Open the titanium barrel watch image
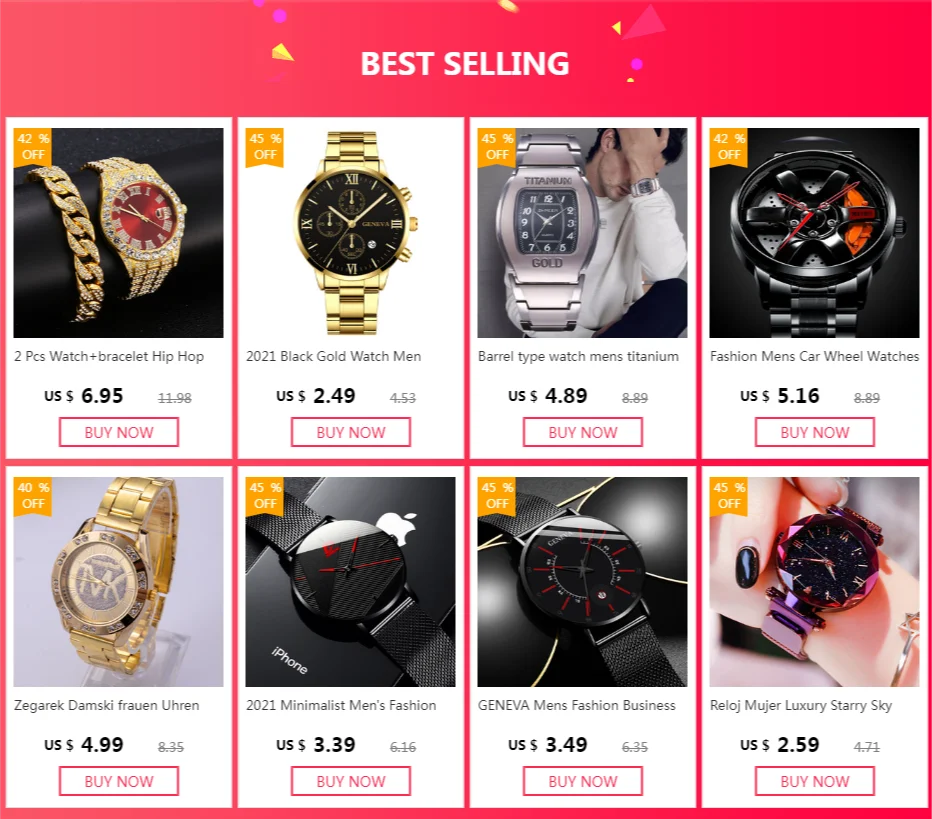The width and height of the screenshot is (932, 819). pos(582,232)
